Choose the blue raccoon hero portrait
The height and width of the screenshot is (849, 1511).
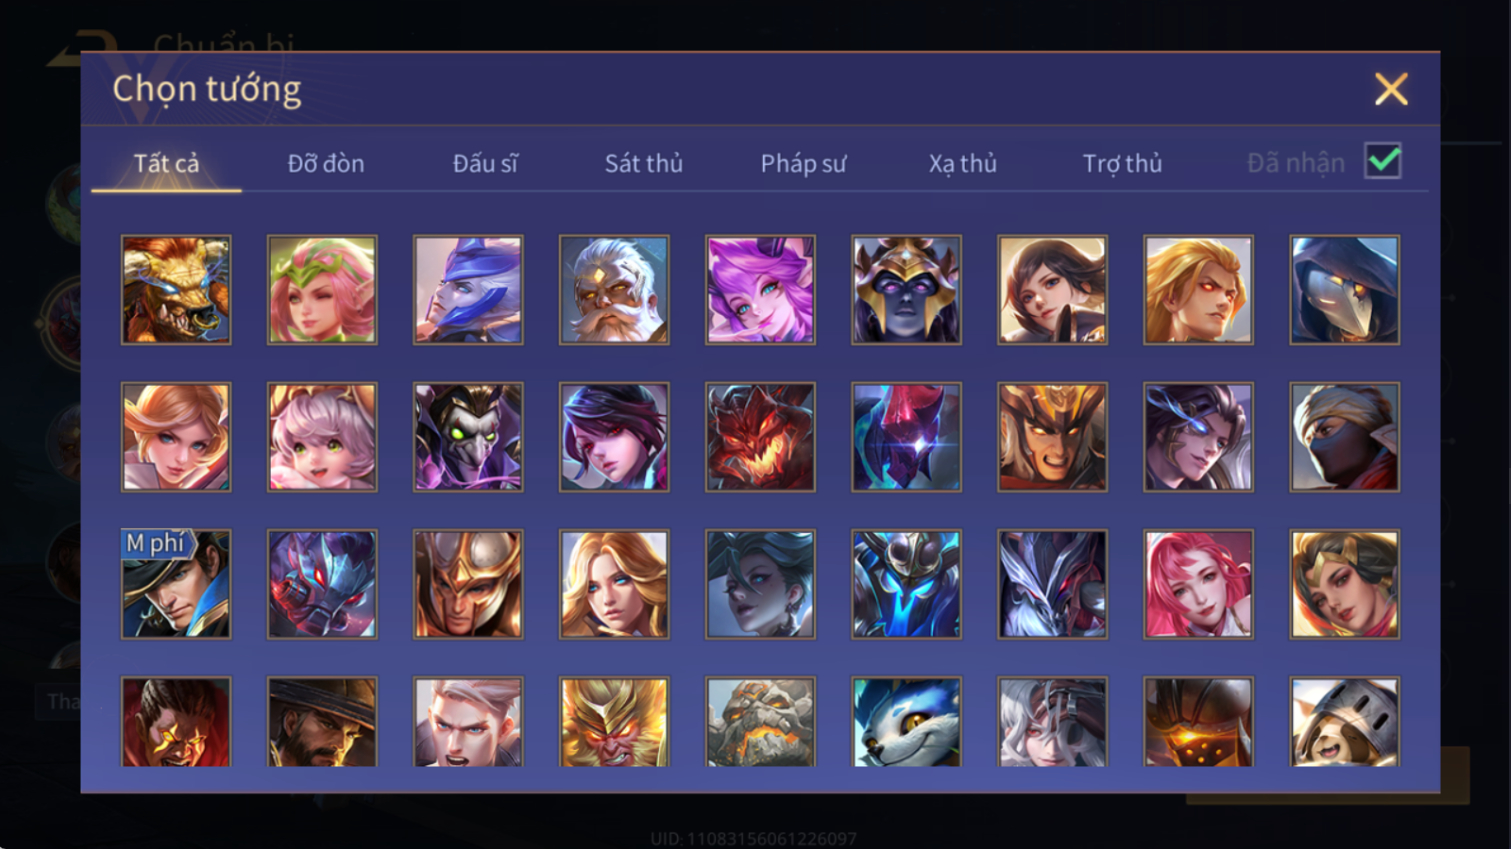point(906,722)
